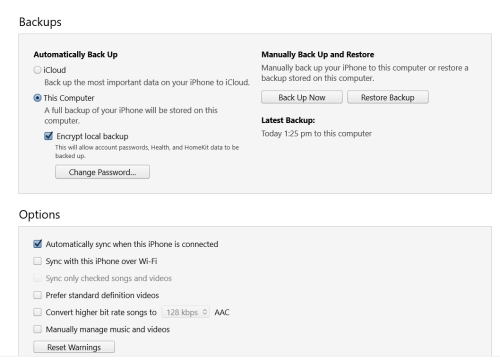Click the Restore Backup button
Viewport: 500px width, 362px height.
(x=388, y=97)
